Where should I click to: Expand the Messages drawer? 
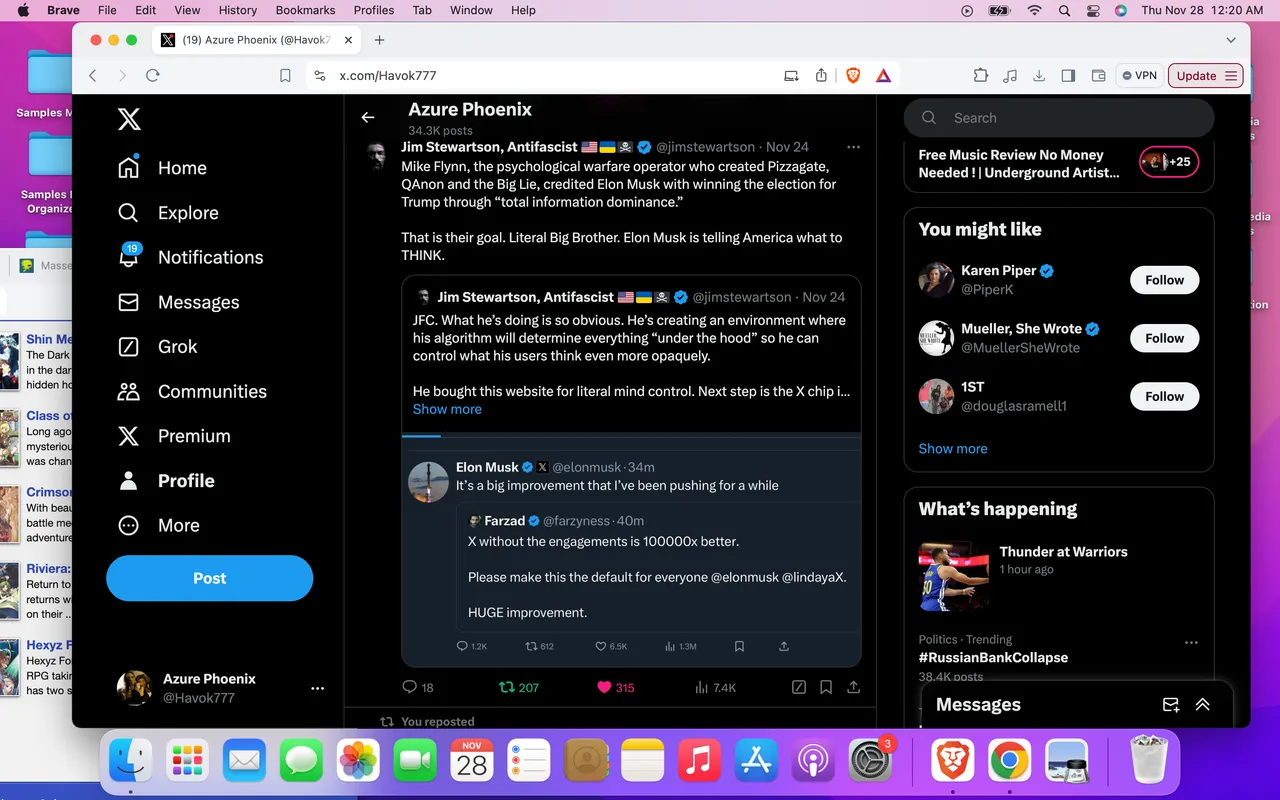(x=1203, y=705)
